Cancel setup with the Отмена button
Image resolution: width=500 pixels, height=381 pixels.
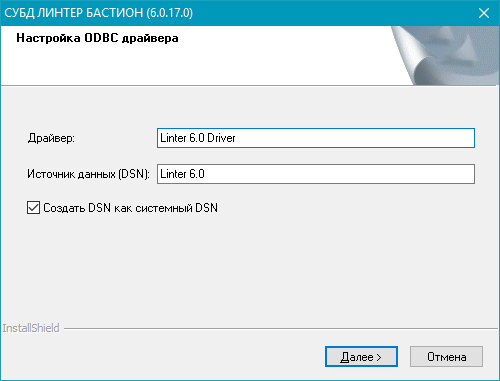(x=446, y=357)
